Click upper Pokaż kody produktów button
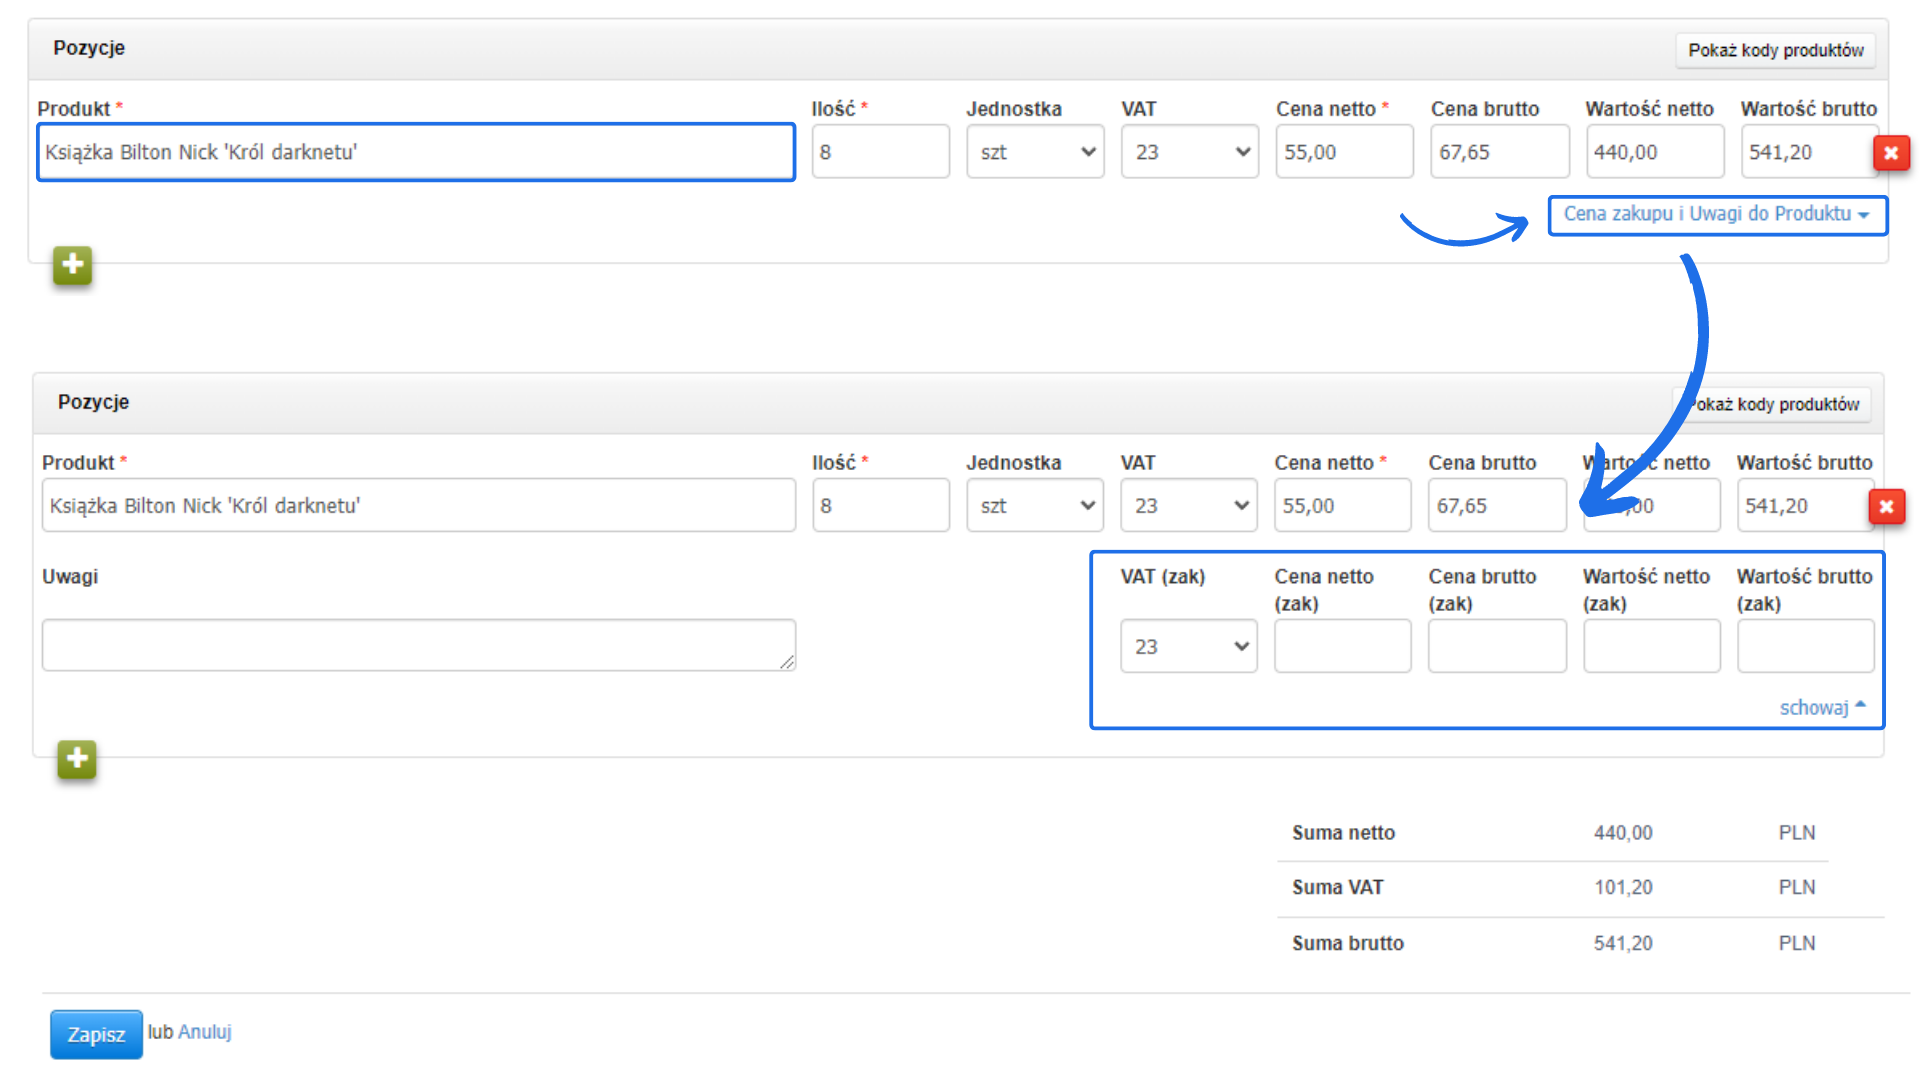The height and width of the screenshot is (1080, 1920). [1775, 50]
